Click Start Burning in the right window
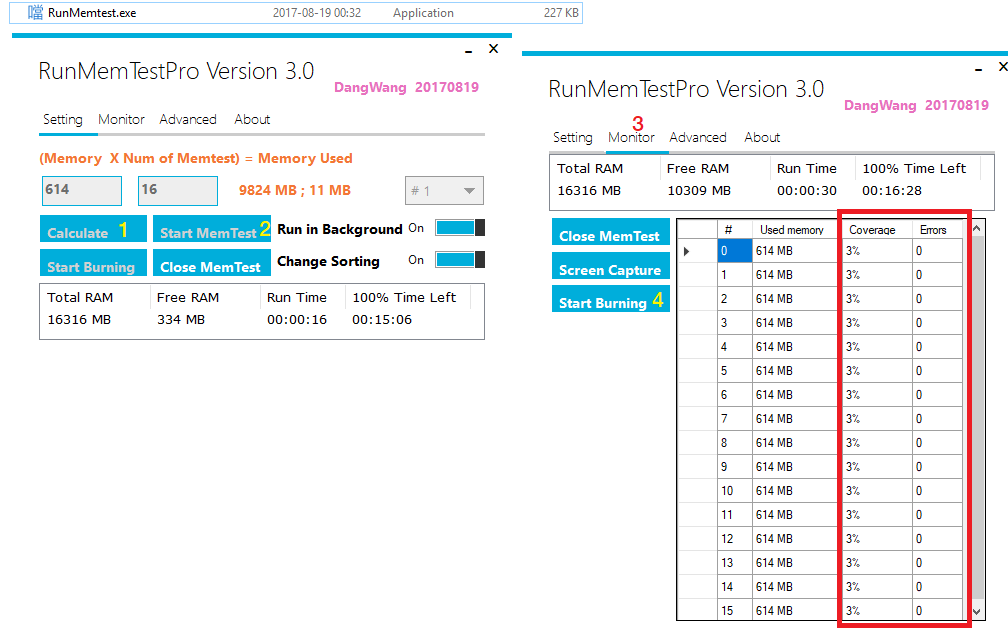Screen dimensions: 1008x639 tap(611, 299)
